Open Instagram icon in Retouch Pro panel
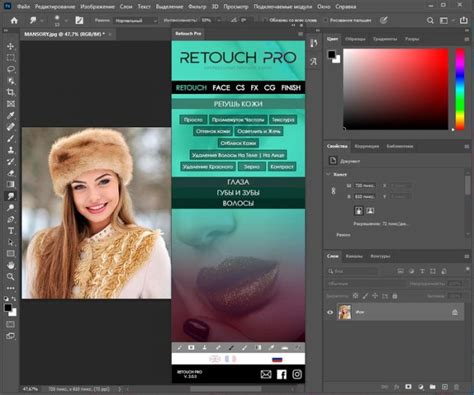474x395 pixels. (x=297, y=374)
